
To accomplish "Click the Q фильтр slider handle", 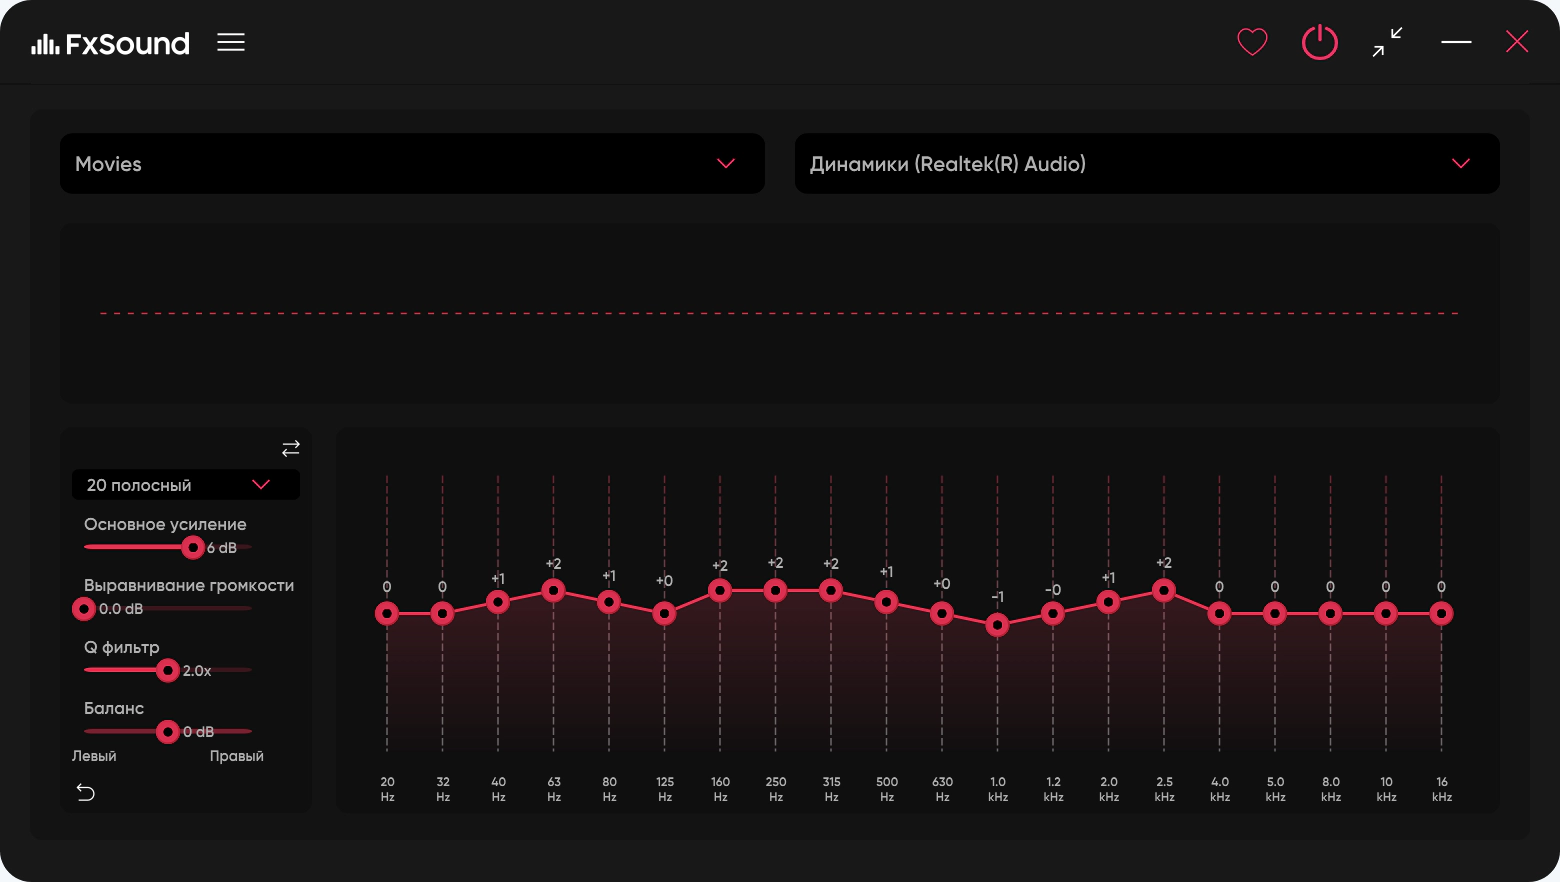I will [x=168, y=671].
